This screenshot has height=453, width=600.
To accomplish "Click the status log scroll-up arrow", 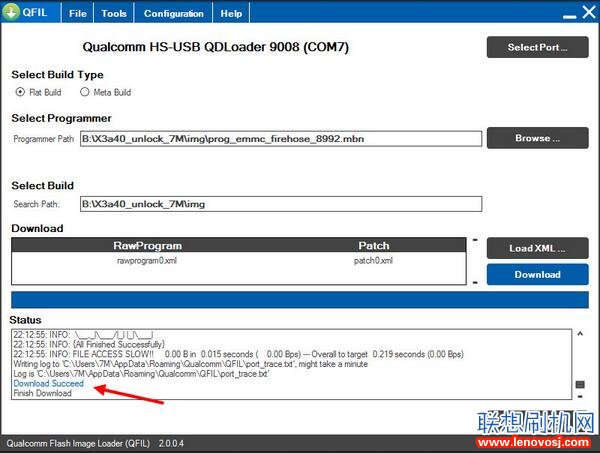I will click(580, 334).
